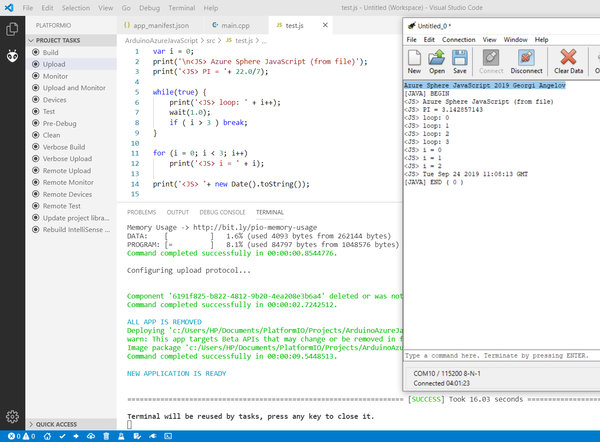Open the Selection menu in VS Code
Screen dimensions: 600x442
click(x=76, y=8)
